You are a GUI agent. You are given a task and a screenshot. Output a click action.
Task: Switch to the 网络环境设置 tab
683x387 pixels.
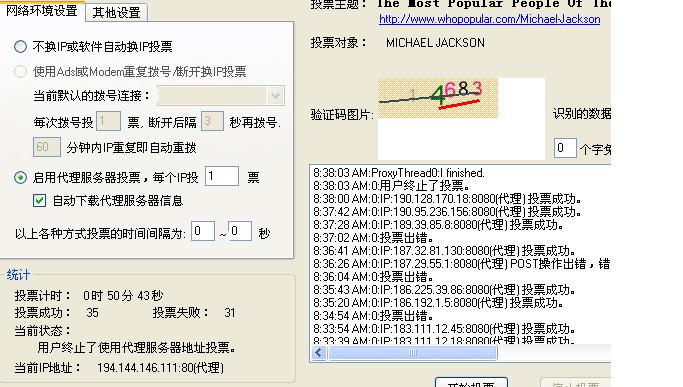pos(42,10)
